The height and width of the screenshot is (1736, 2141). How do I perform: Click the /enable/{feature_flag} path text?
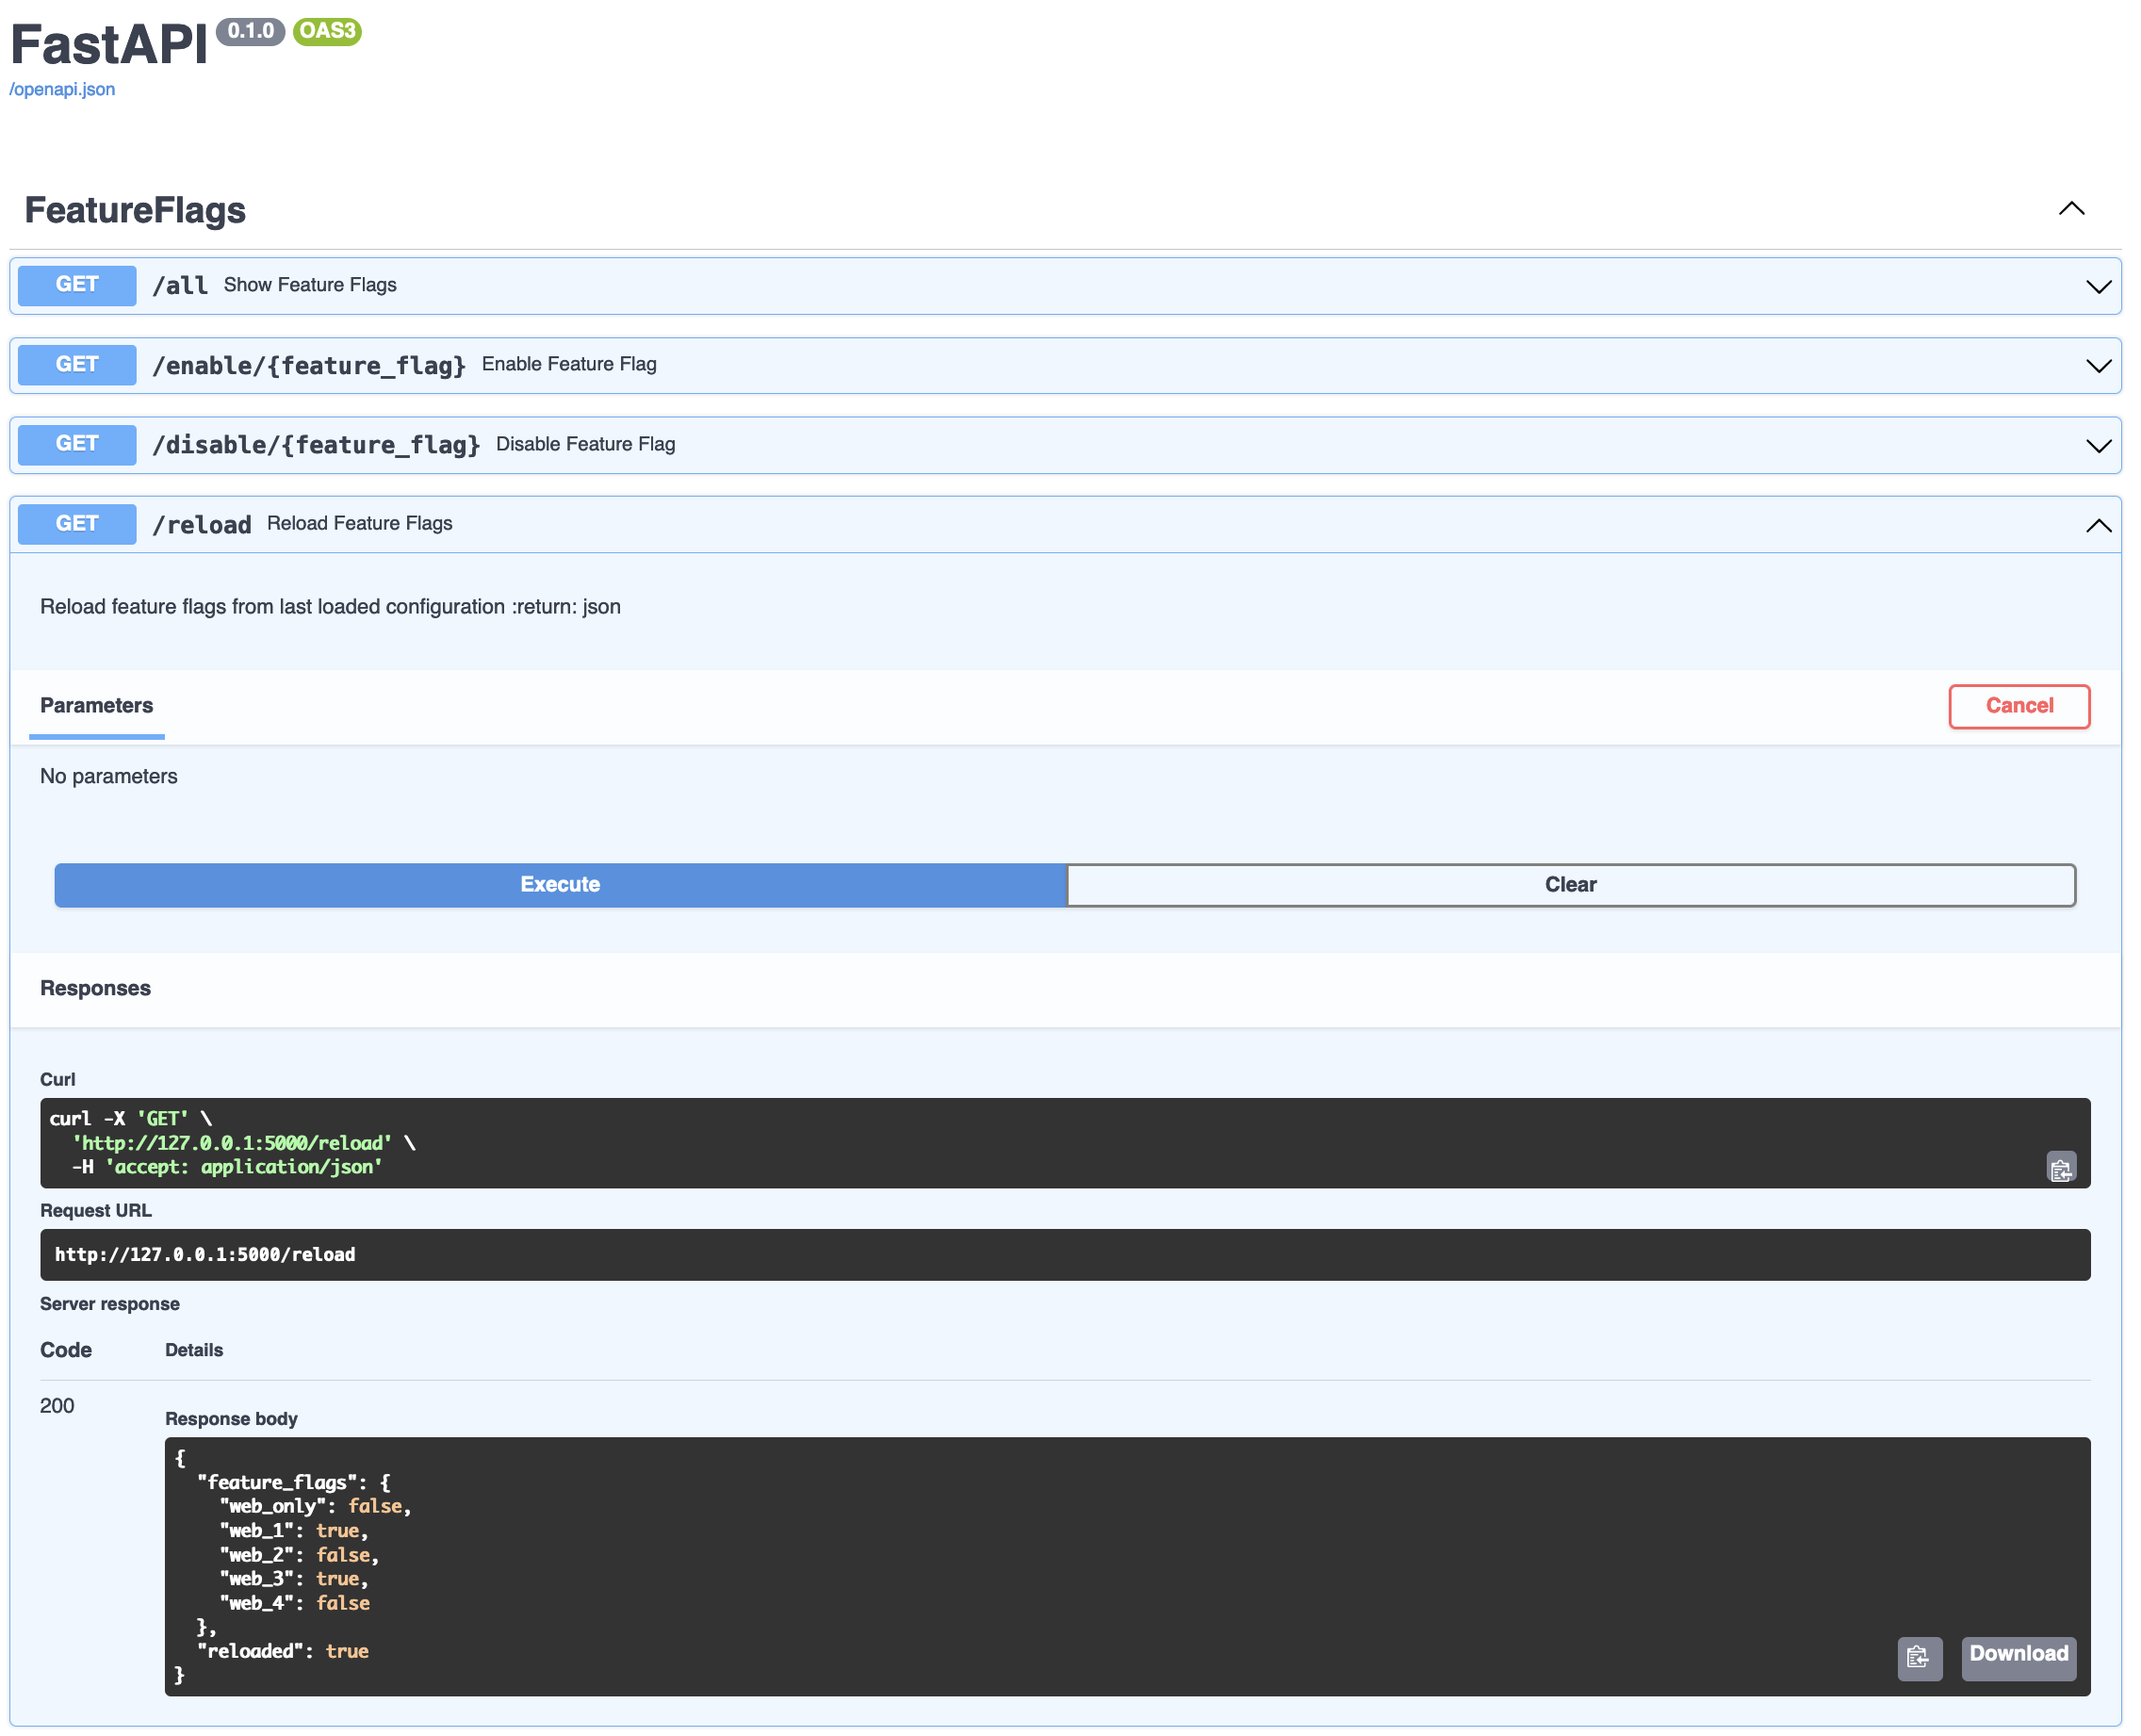309,366
